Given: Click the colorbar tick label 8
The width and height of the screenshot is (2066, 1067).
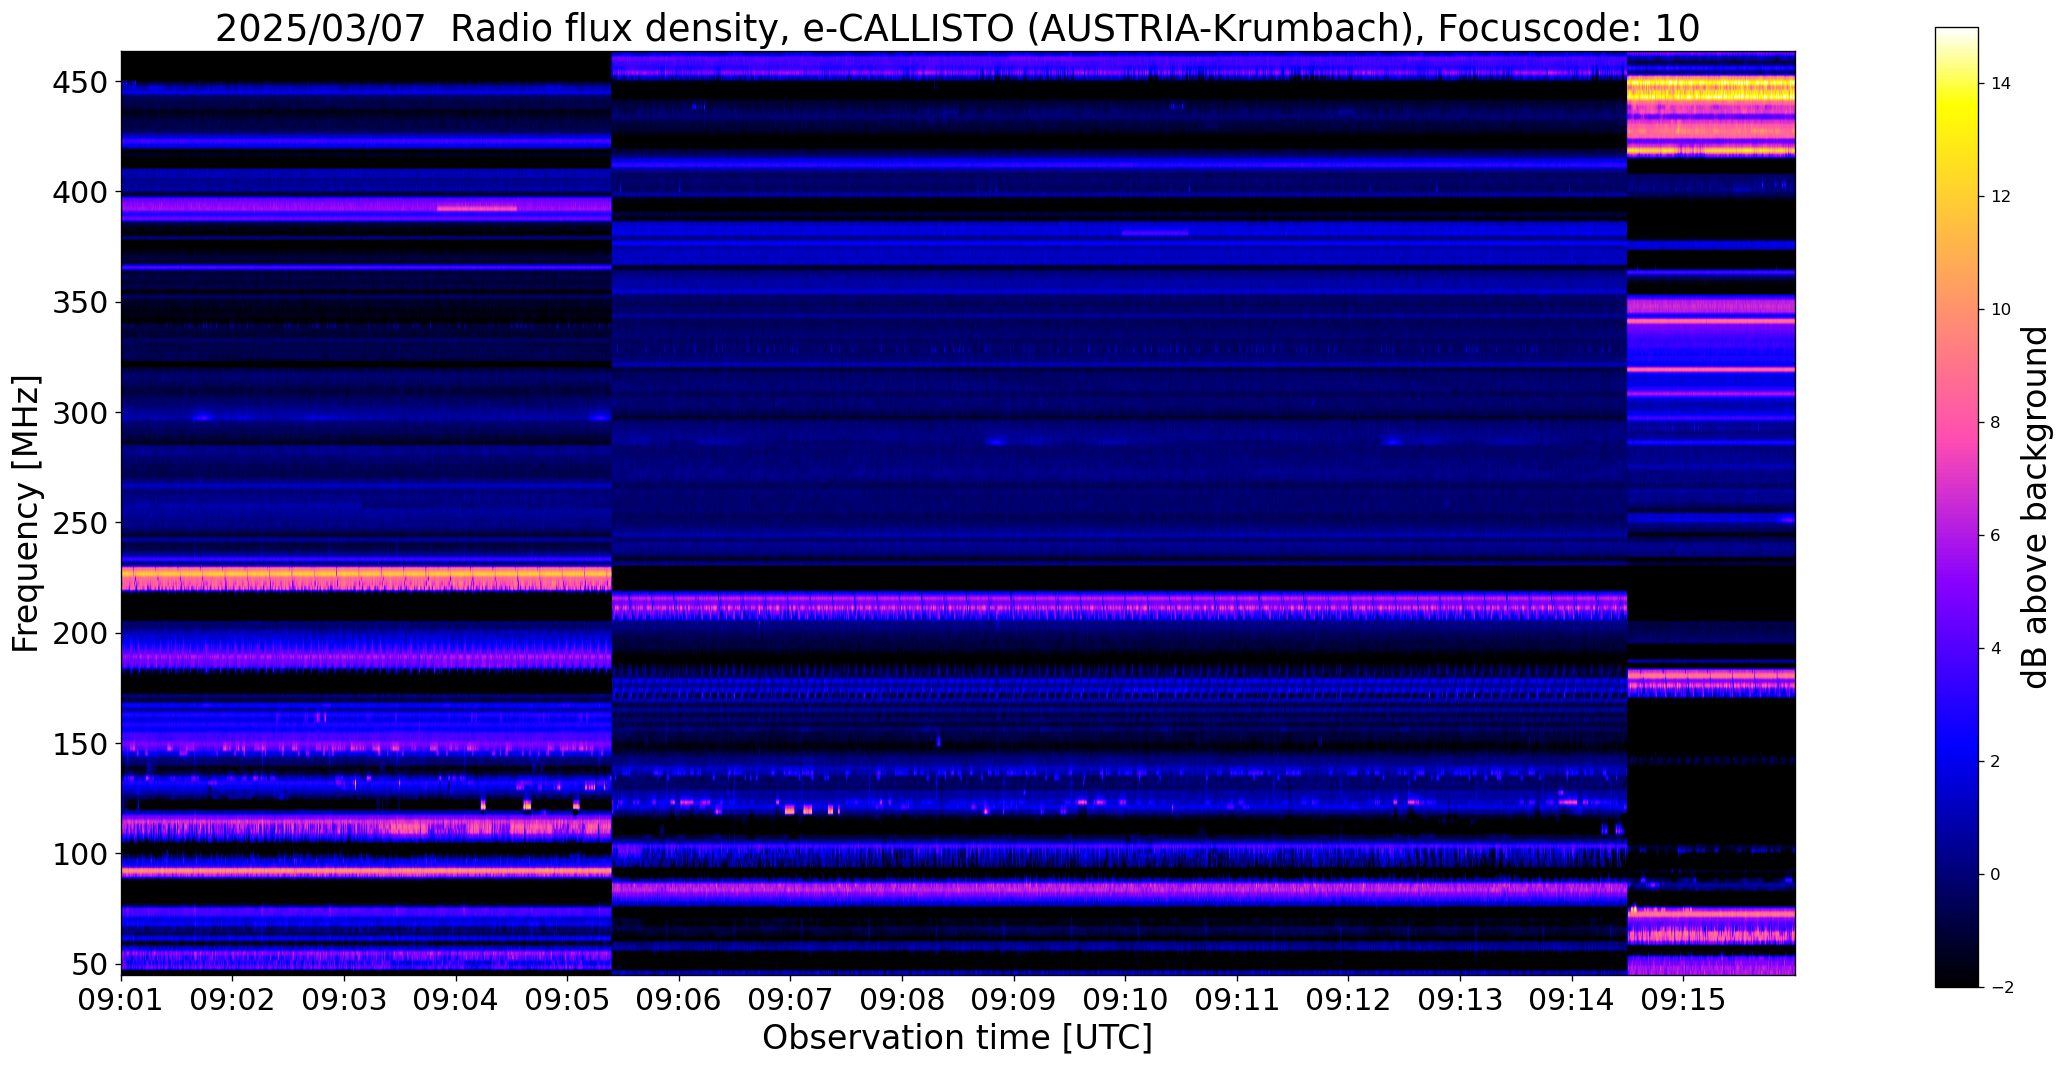Looking at the screenshot, I should click(x=1996, y=422).
